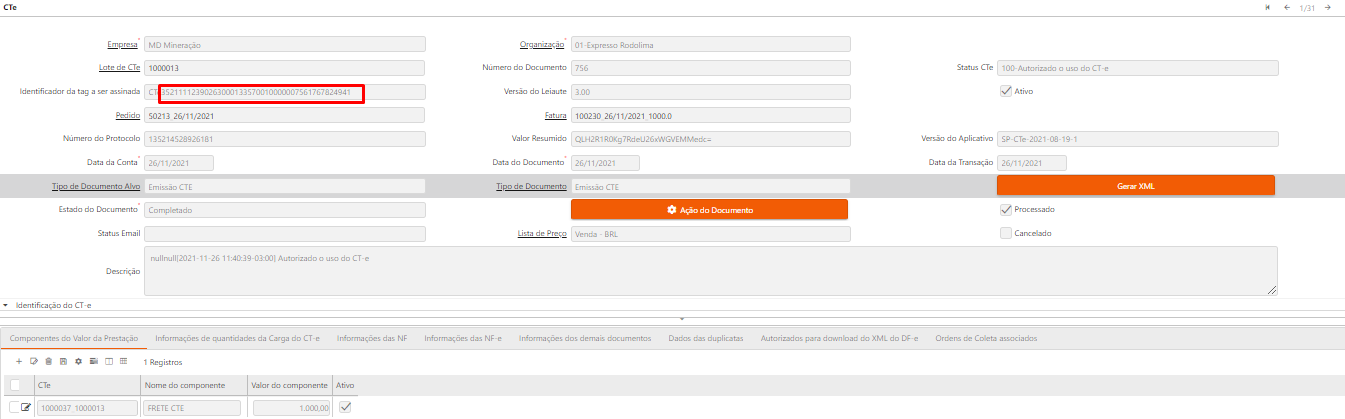The width and height of the screenshot is (1345, 419).
Task: Click the Status Email field
Action: coord(285,233)
